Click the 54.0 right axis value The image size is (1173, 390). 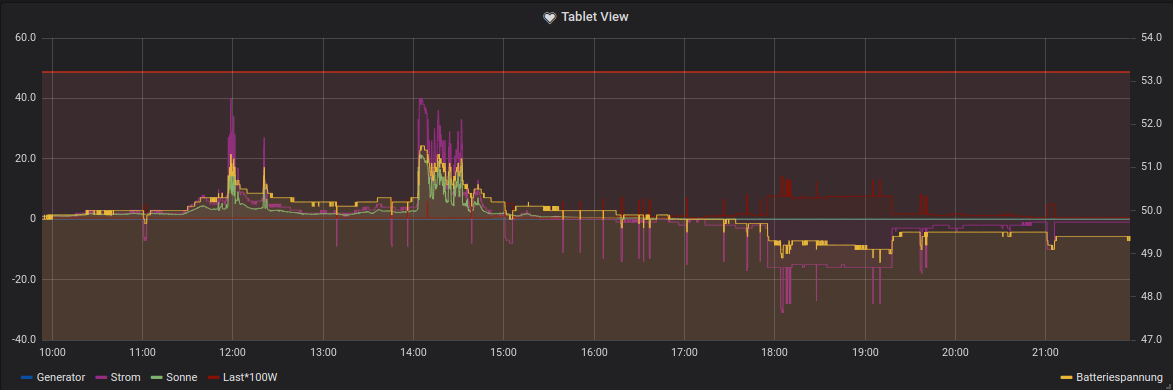coord(1148,37)
